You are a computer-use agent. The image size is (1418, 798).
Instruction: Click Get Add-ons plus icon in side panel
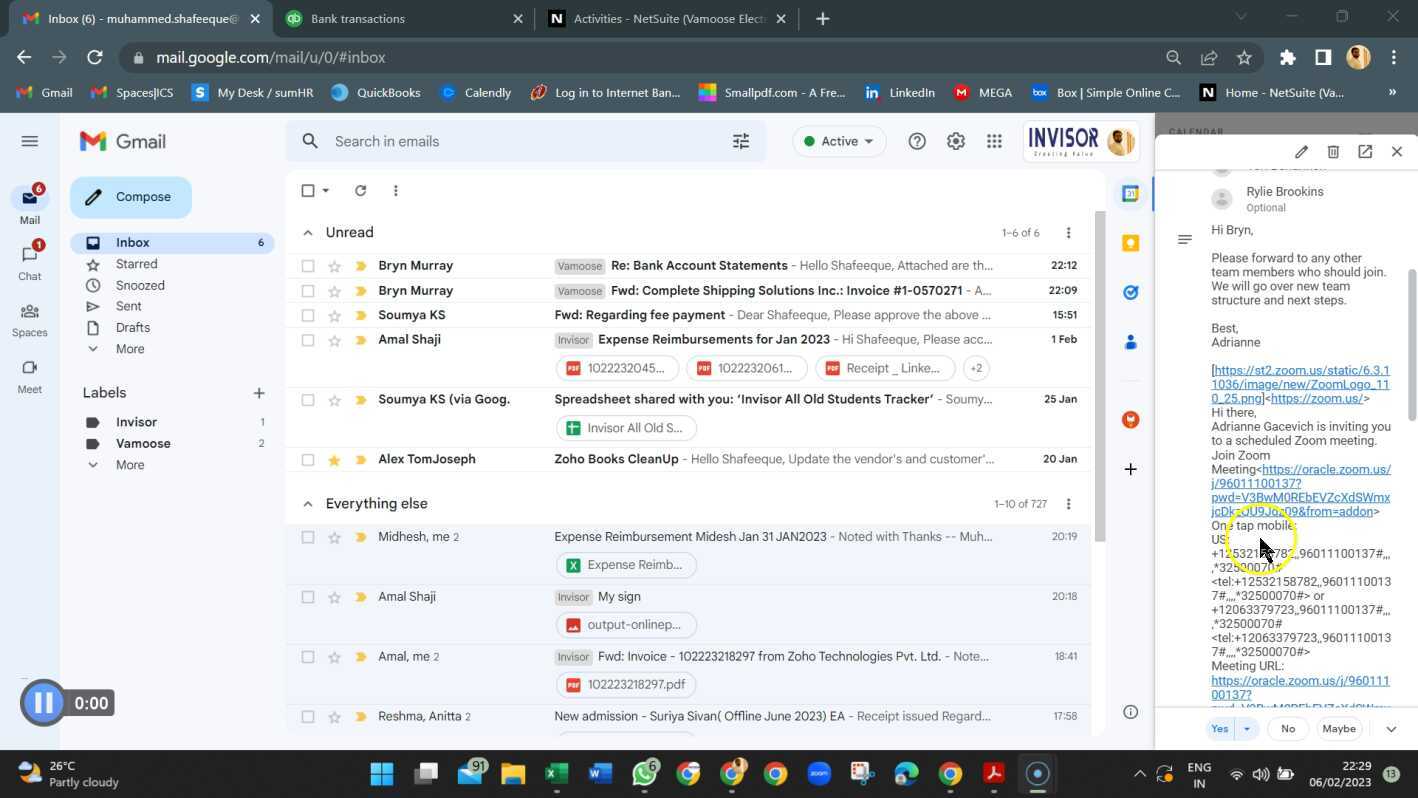(1131, 469)
